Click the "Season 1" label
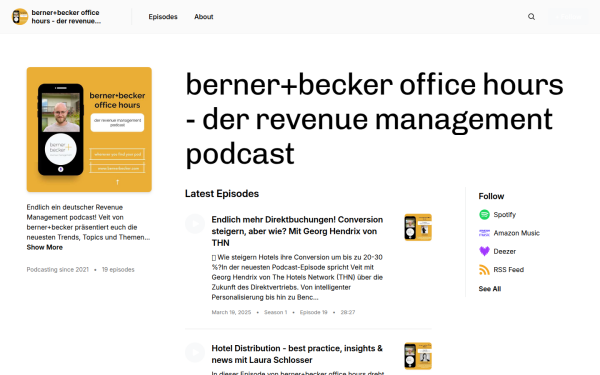This screenshot has width=600, height=375. [x=276, y=312]
